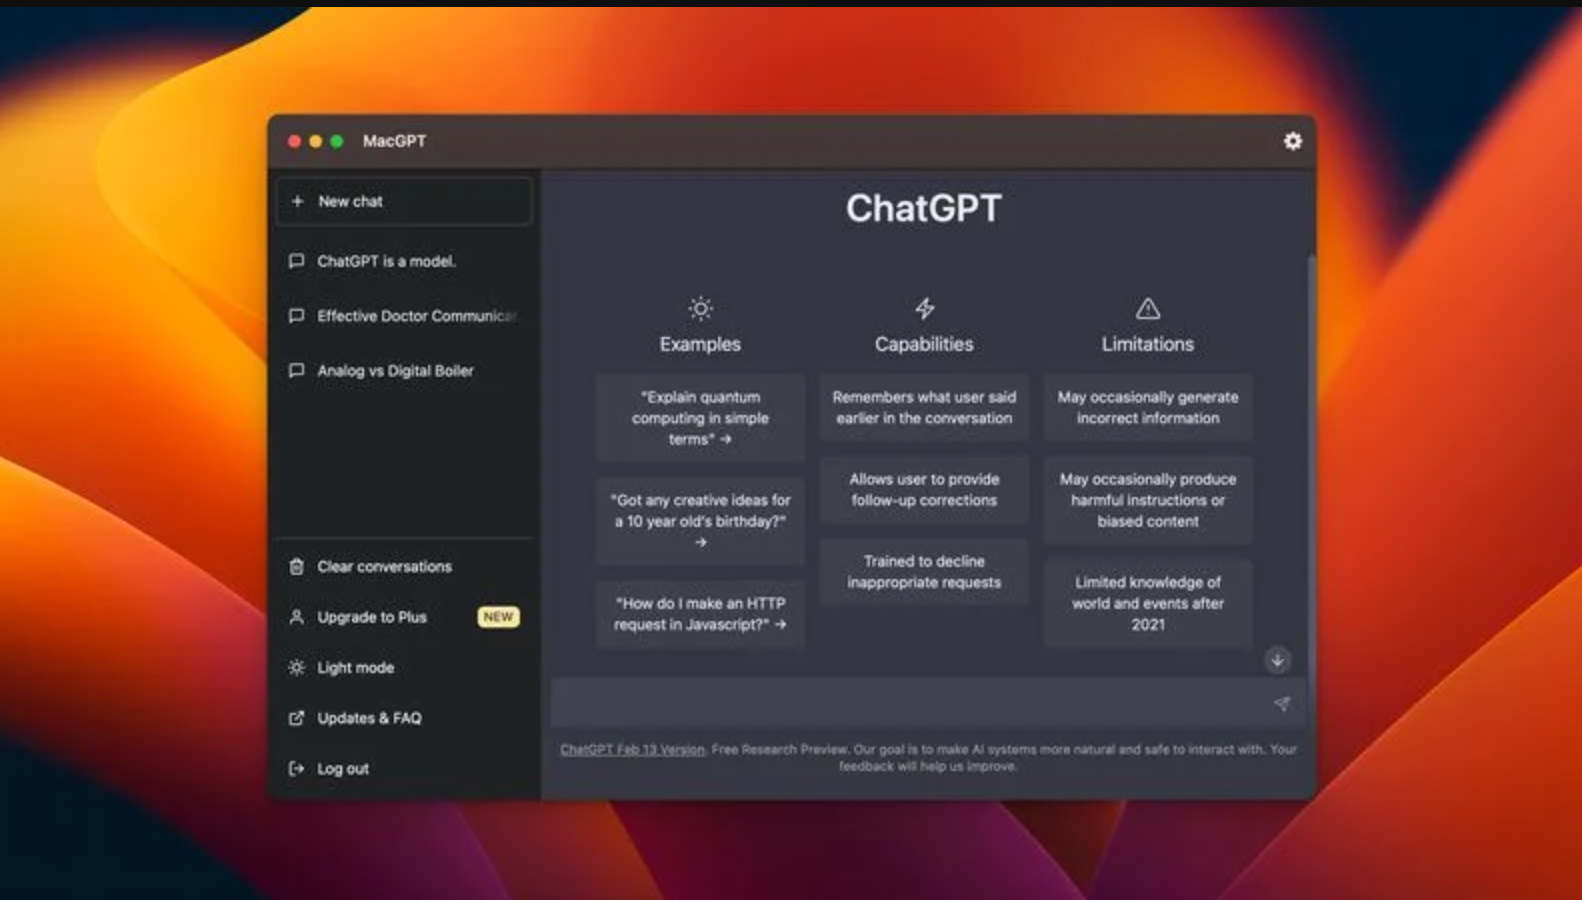Click the Capabilities column heading

[x=924, y=344]
